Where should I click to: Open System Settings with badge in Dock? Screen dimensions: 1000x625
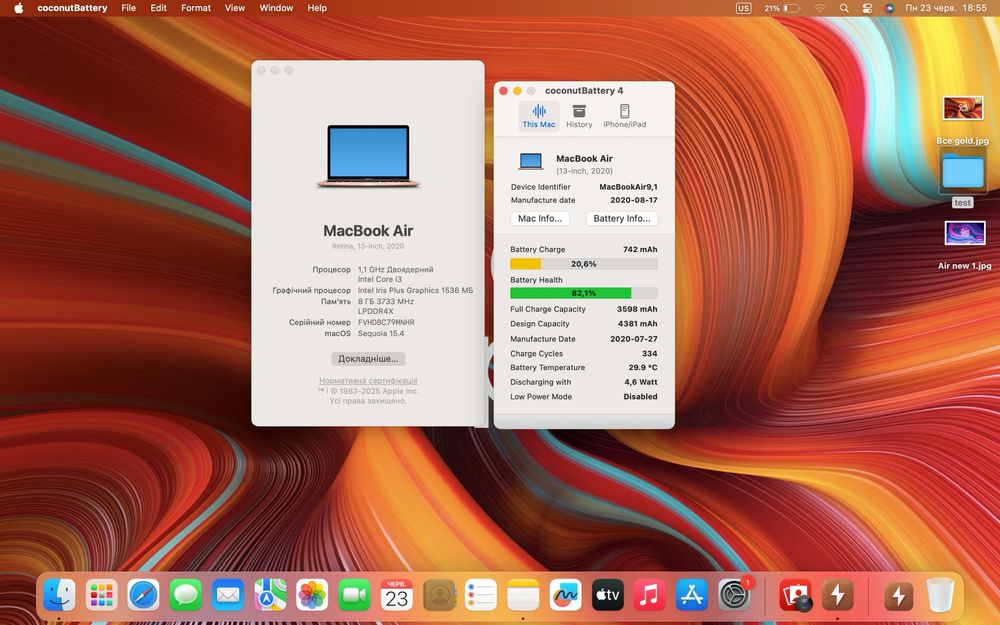point(735,595)
